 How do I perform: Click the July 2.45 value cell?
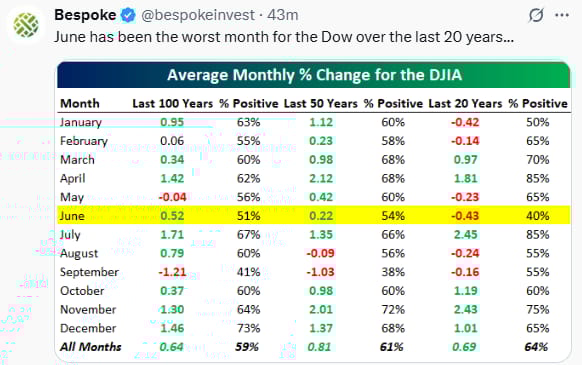(x=465, y=234)
